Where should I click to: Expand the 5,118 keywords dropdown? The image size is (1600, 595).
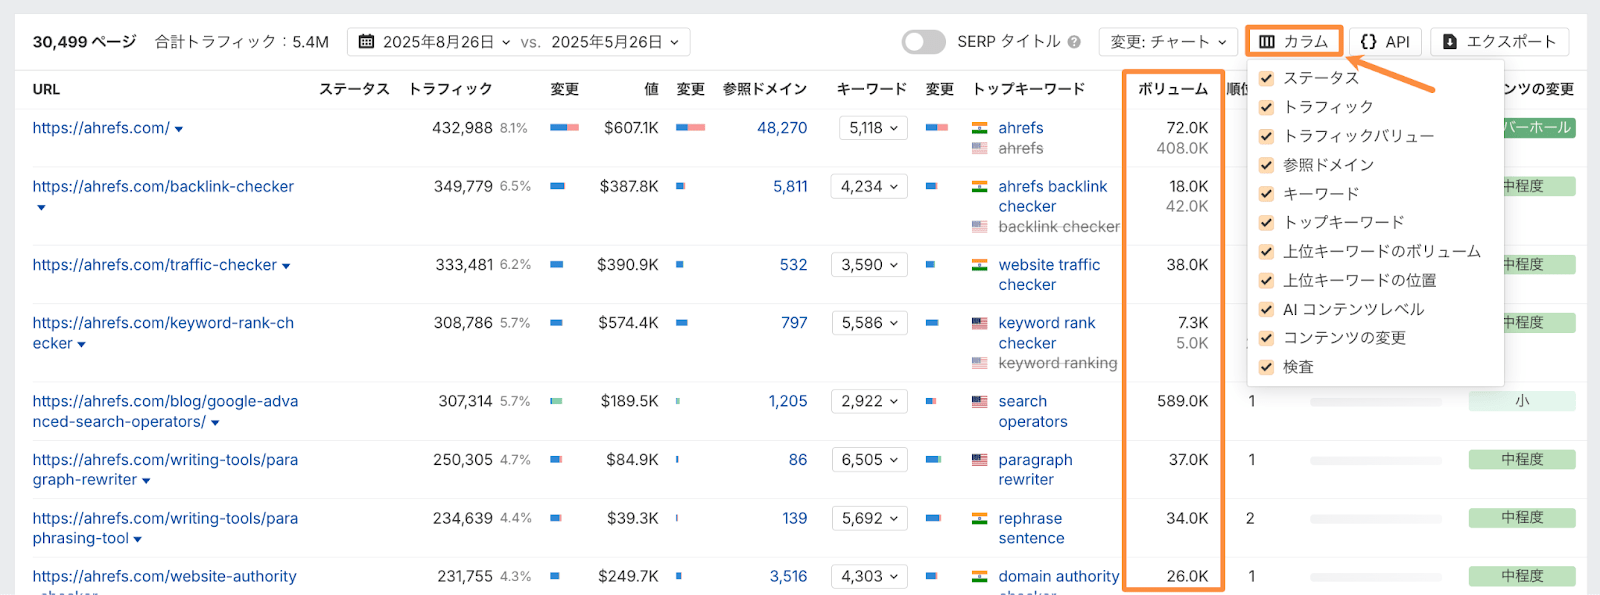click(x=872, y=128)
